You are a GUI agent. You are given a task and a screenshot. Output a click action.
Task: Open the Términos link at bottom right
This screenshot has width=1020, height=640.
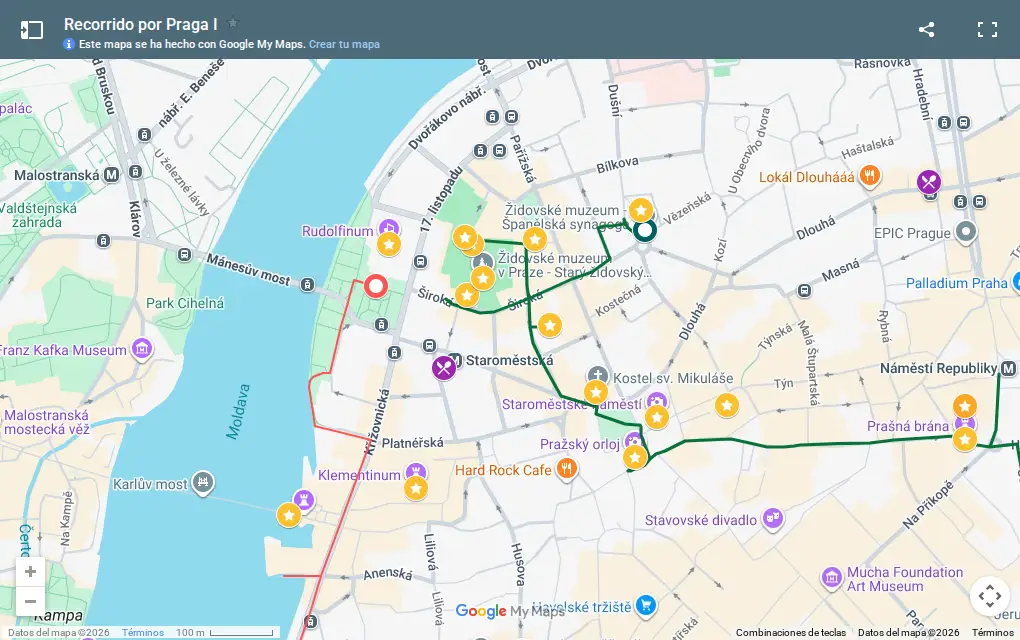click(993, 633)
